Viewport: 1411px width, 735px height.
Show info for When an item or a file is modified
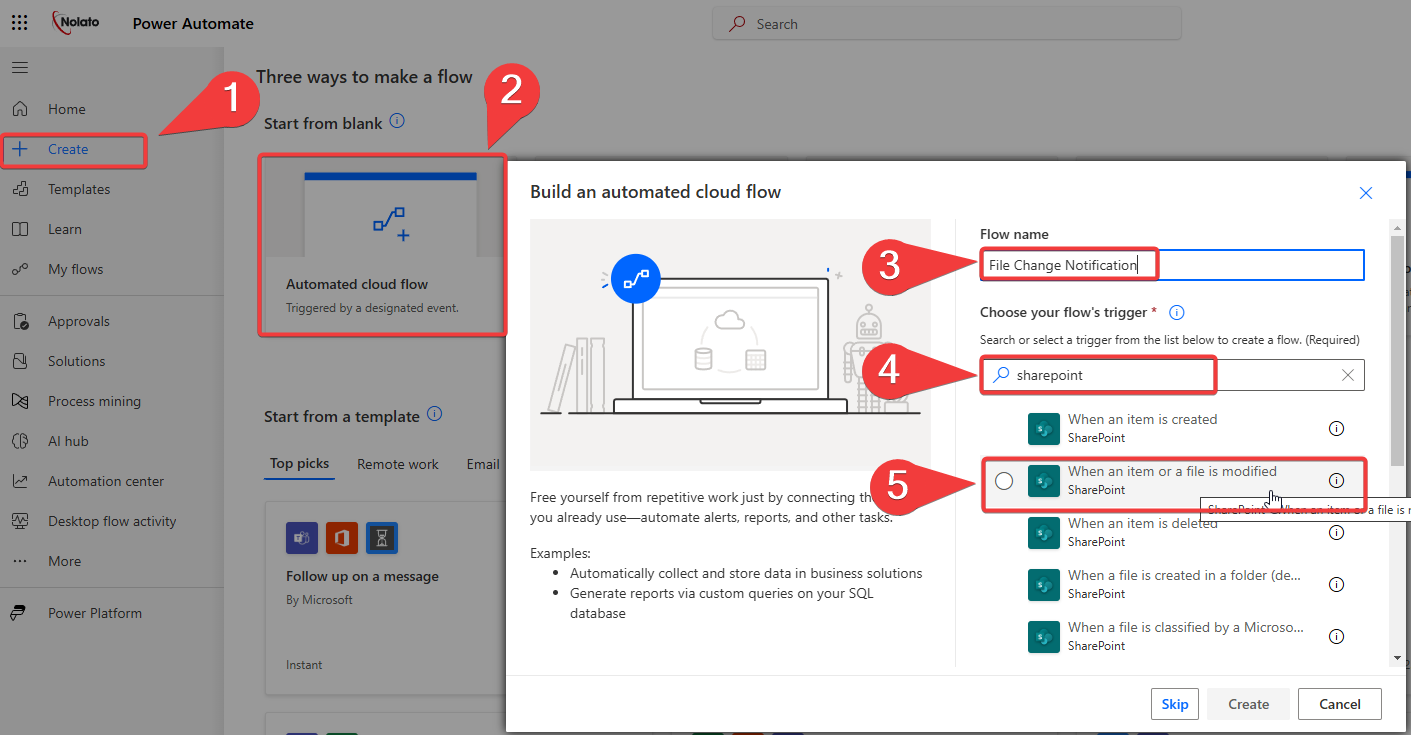1336,480
